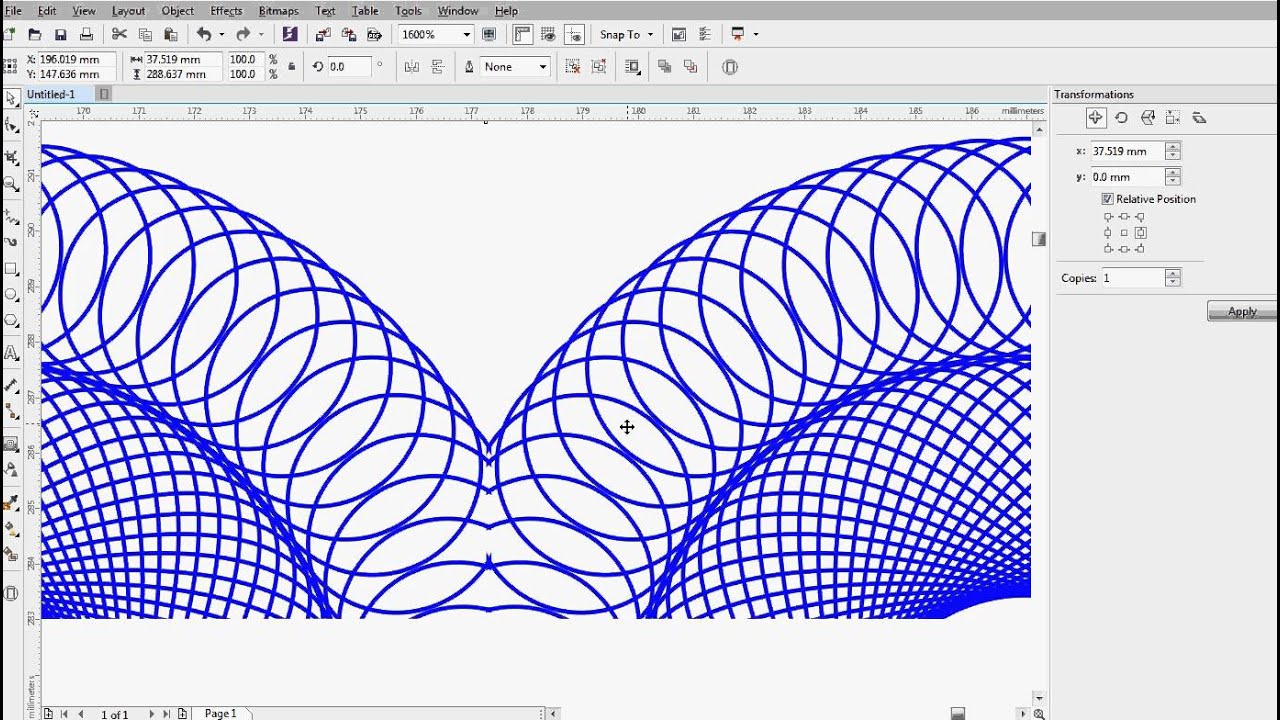Click the Export icon

pos(348,34)
